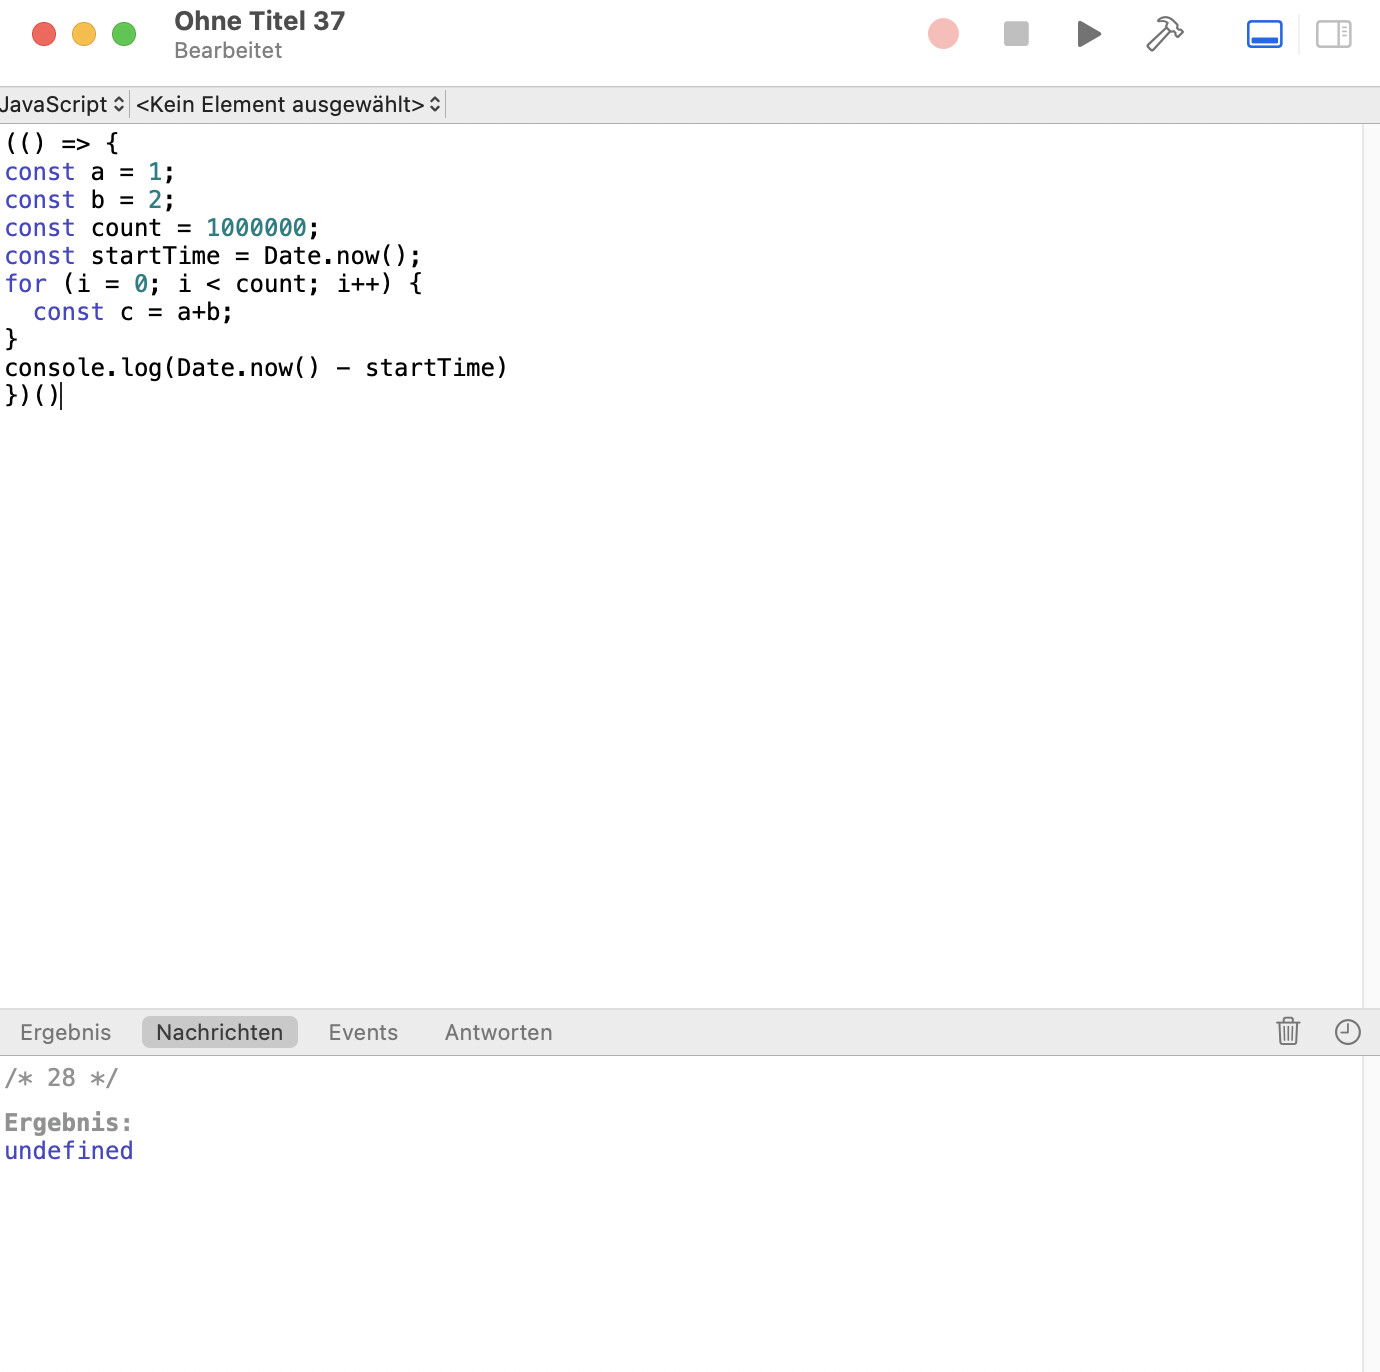This screenshot has height=1372, width=1380.
Task: Compile script using the hammer icon
Action: click(x=1164, y=34)
